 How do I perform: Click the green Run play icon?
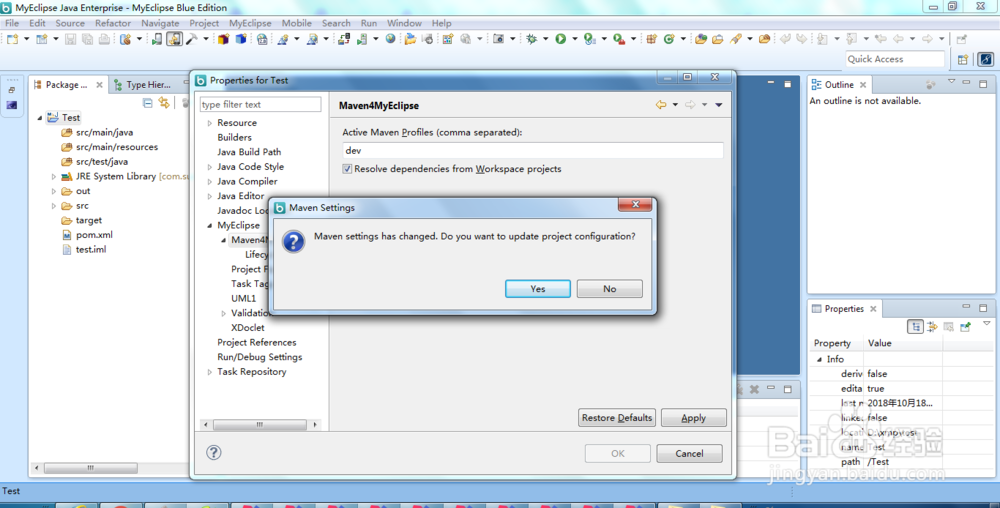561,39
